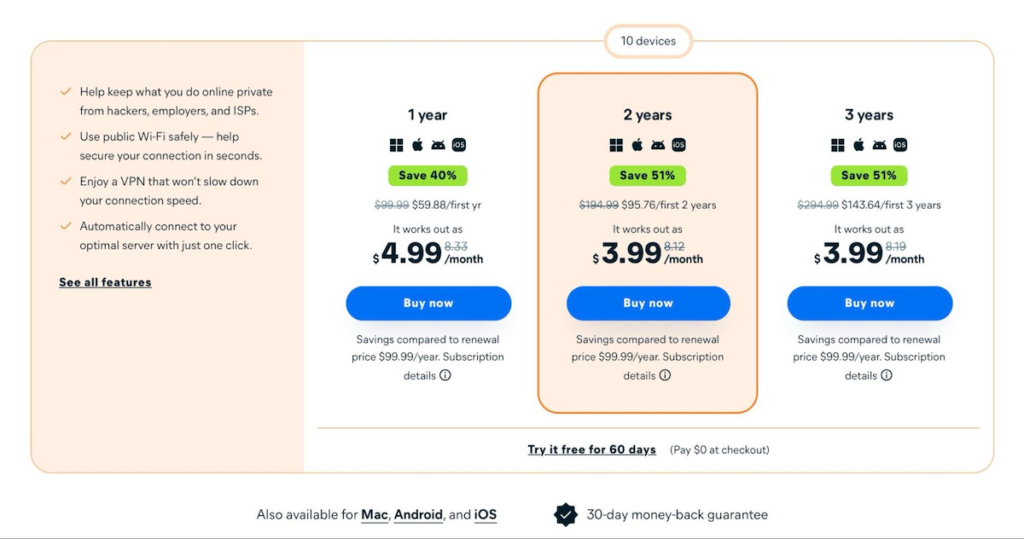This screenshot has height=539, width=1024.
Task: Click iOS icon under 2 years plan
Action: click(679, 145)
